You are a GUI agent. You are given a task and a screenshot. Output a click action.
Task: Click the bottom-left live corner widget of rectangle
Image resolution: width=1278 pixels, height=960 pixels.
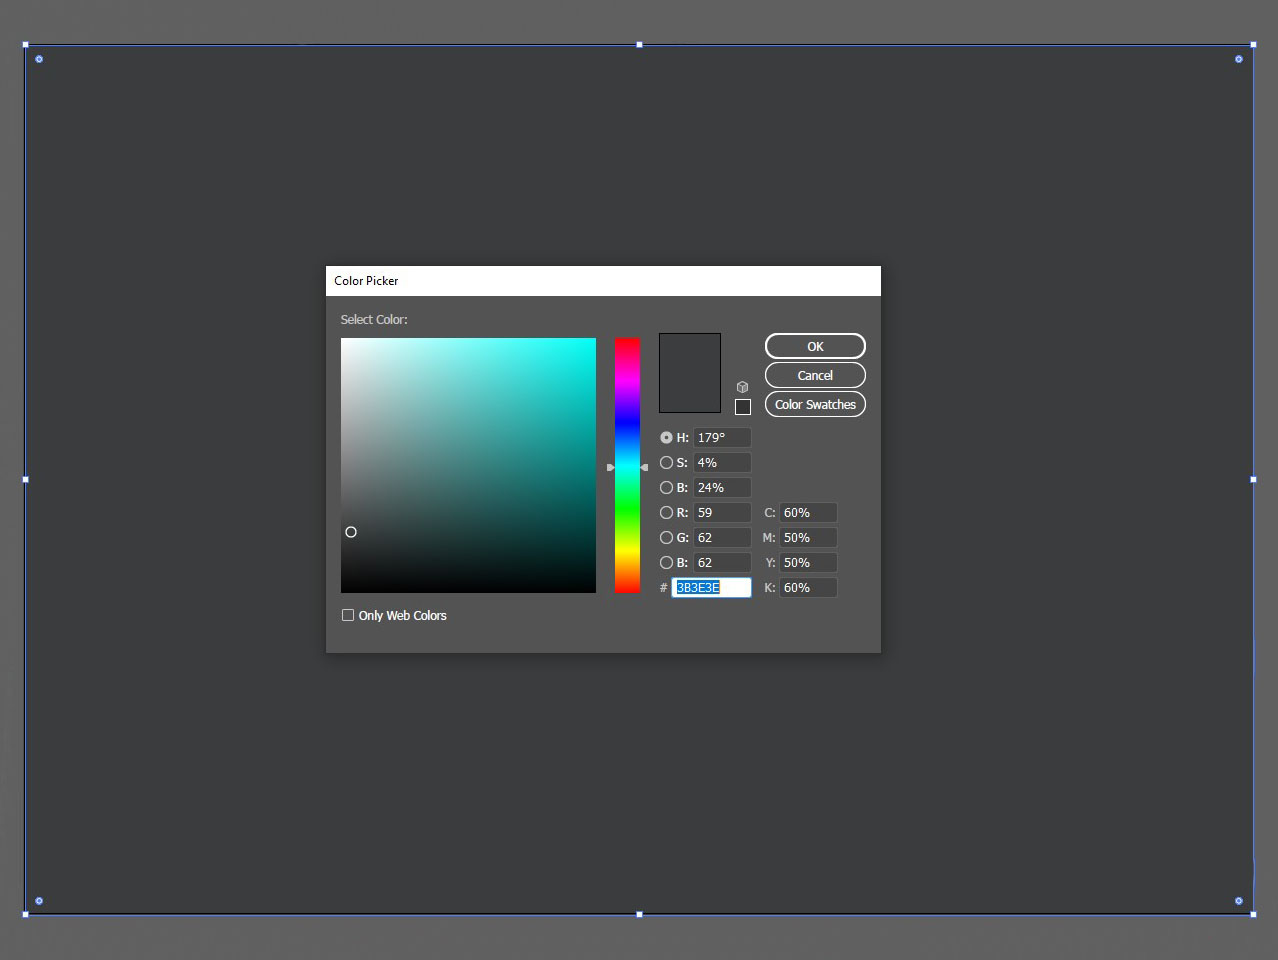(x=39, y=901)
